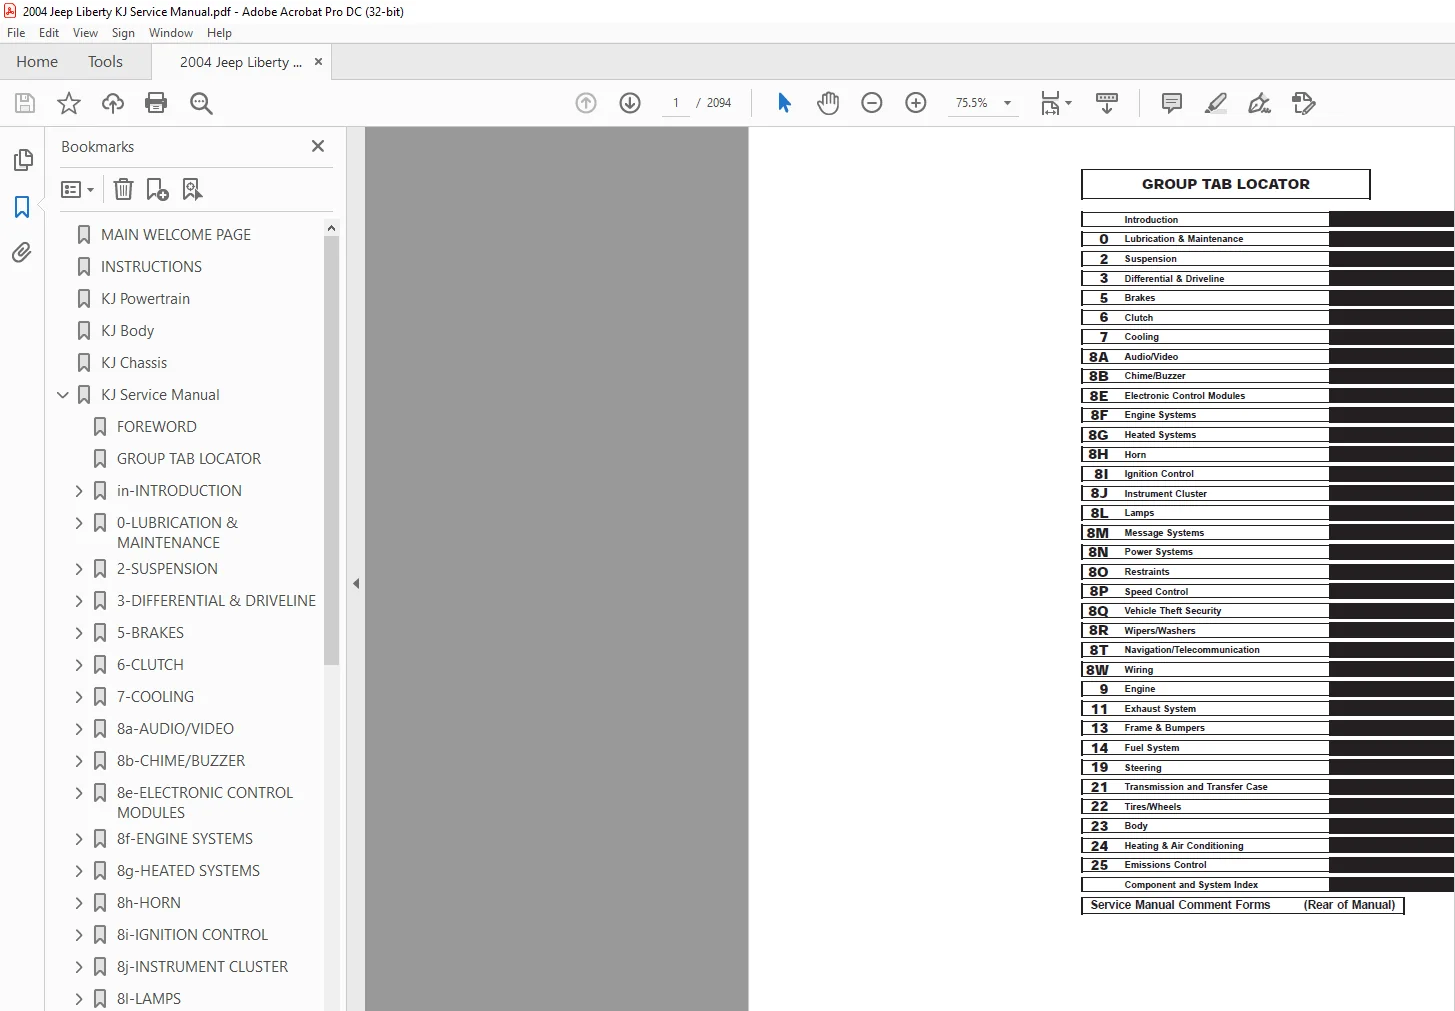Open the zoom level dropdown
This screenshot has height=1011, width=1455.
(x=1007, y=103)
